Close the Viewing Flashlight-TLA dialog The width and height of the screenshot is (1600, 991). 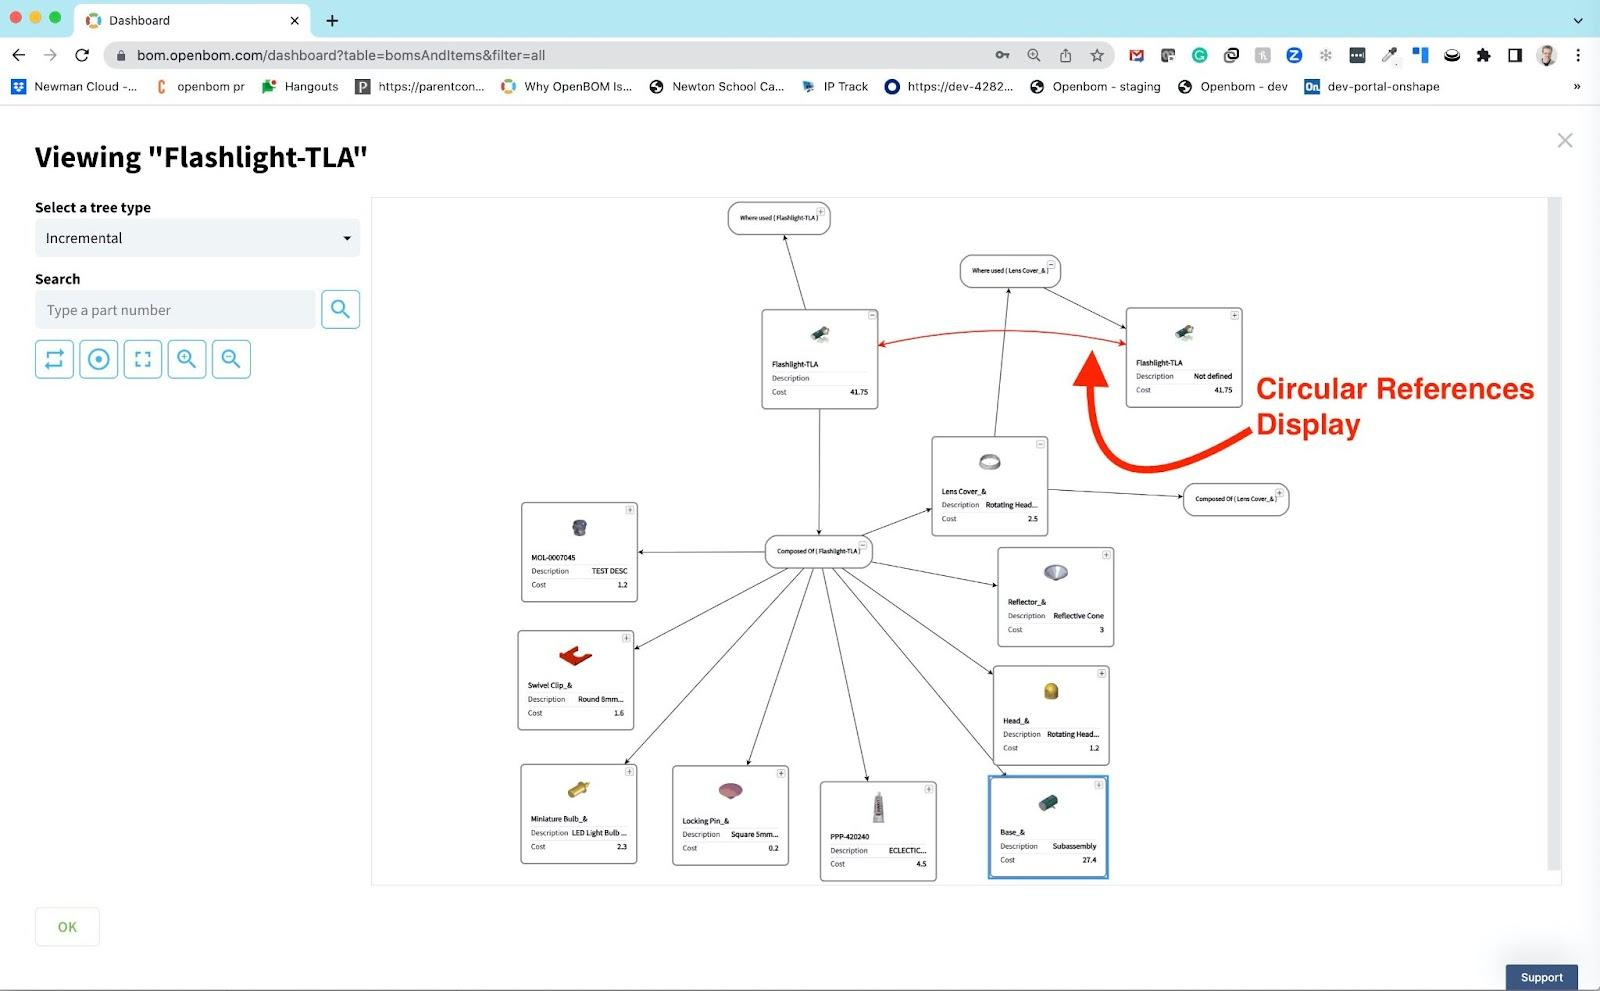tap(1565, 141)
